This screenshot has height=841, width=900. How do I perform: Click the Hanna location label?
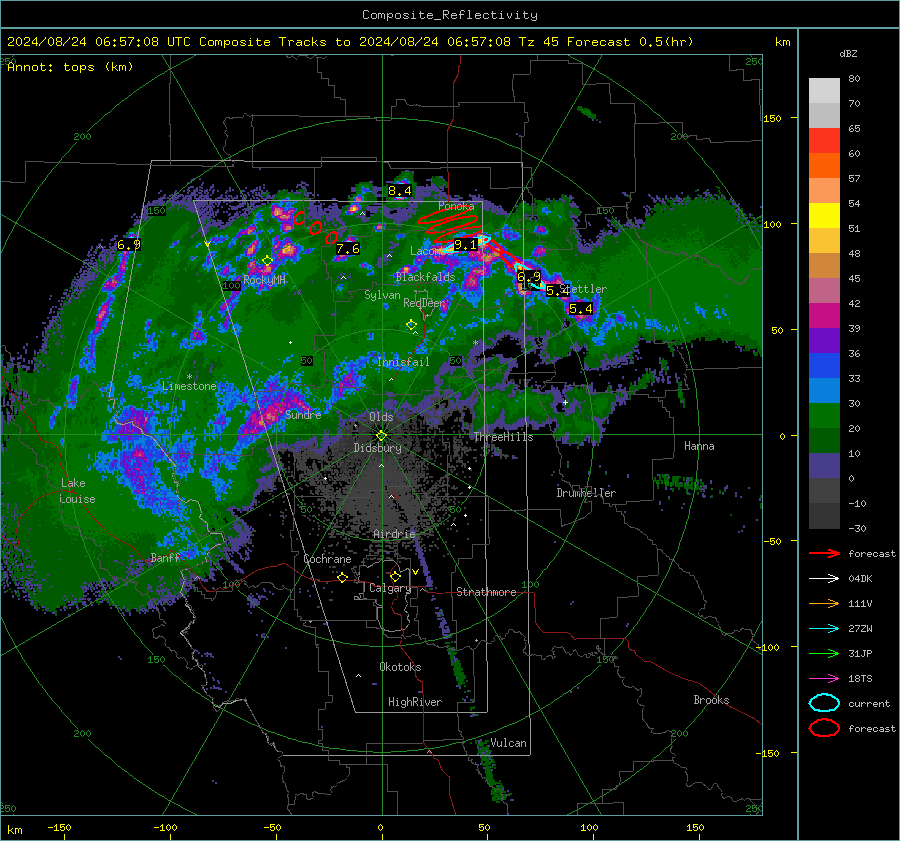(699, 446)
